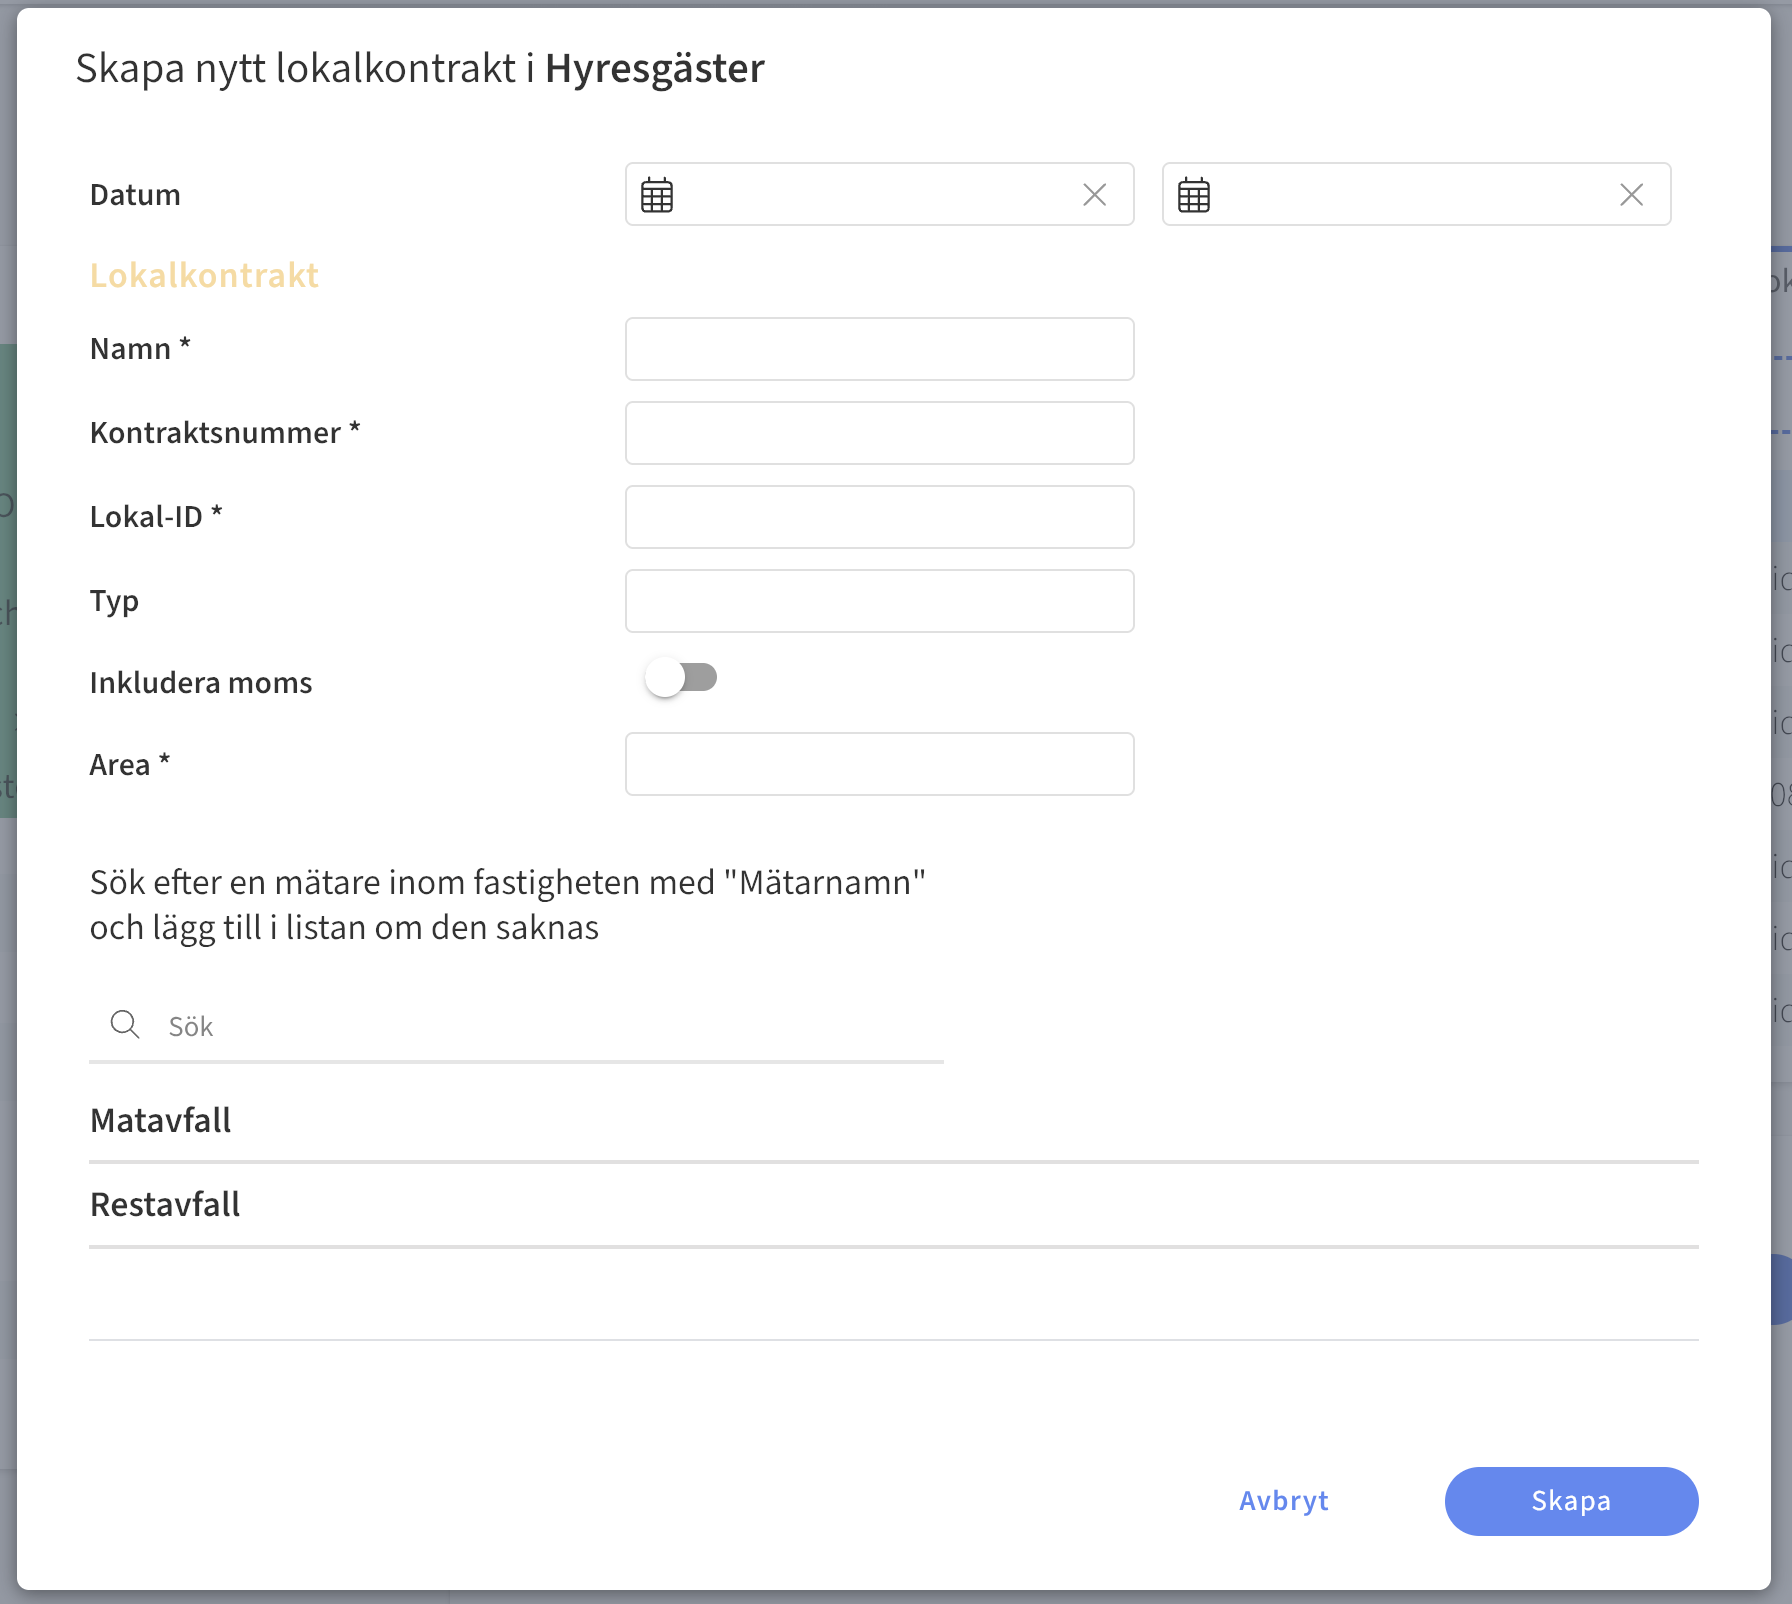Select the Restavfall list row

pyautogui.click(x=894, y=1205)
